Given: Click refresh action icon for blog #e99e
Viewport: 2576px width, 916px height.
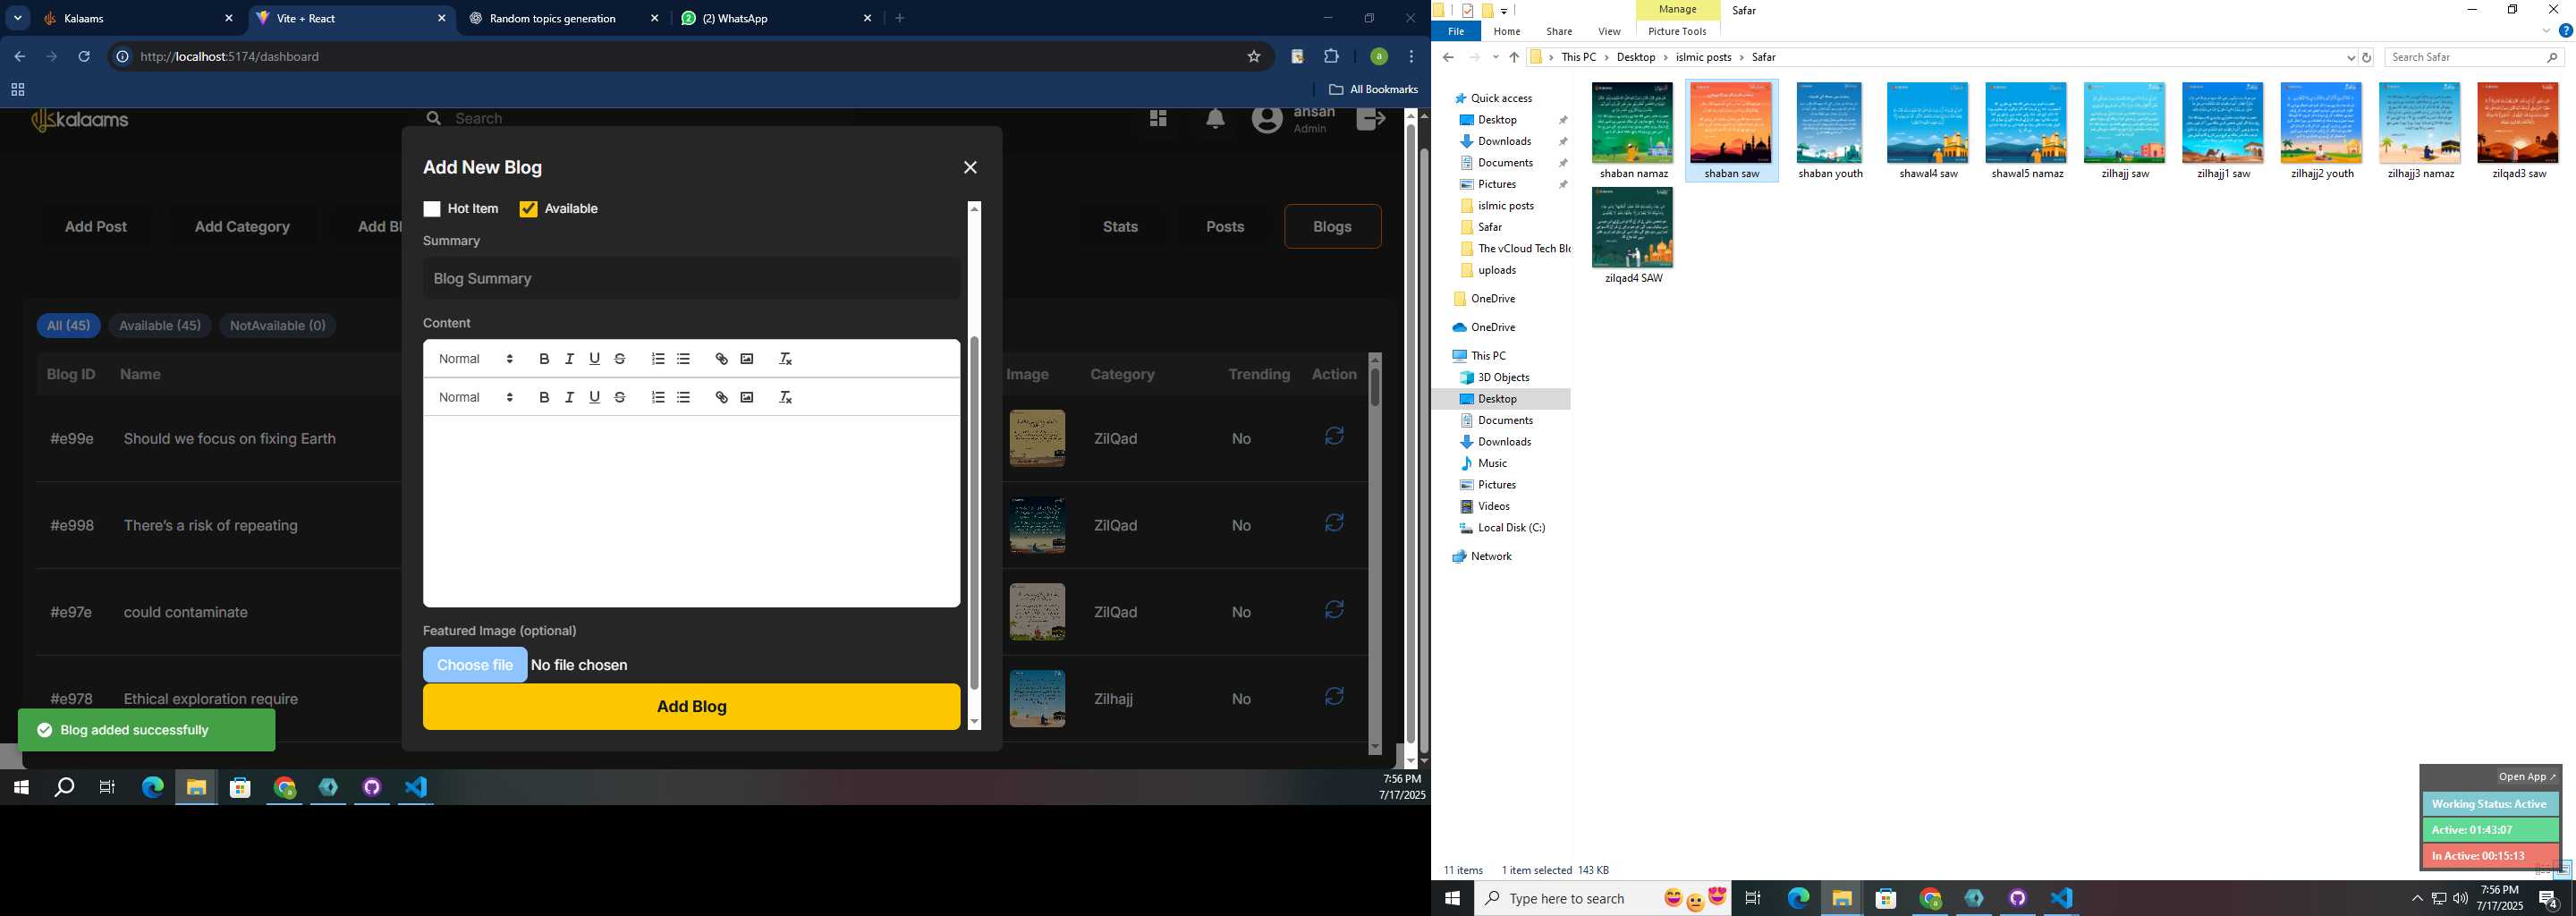Looking at the screenshot, I should [x=1334, y=436].
